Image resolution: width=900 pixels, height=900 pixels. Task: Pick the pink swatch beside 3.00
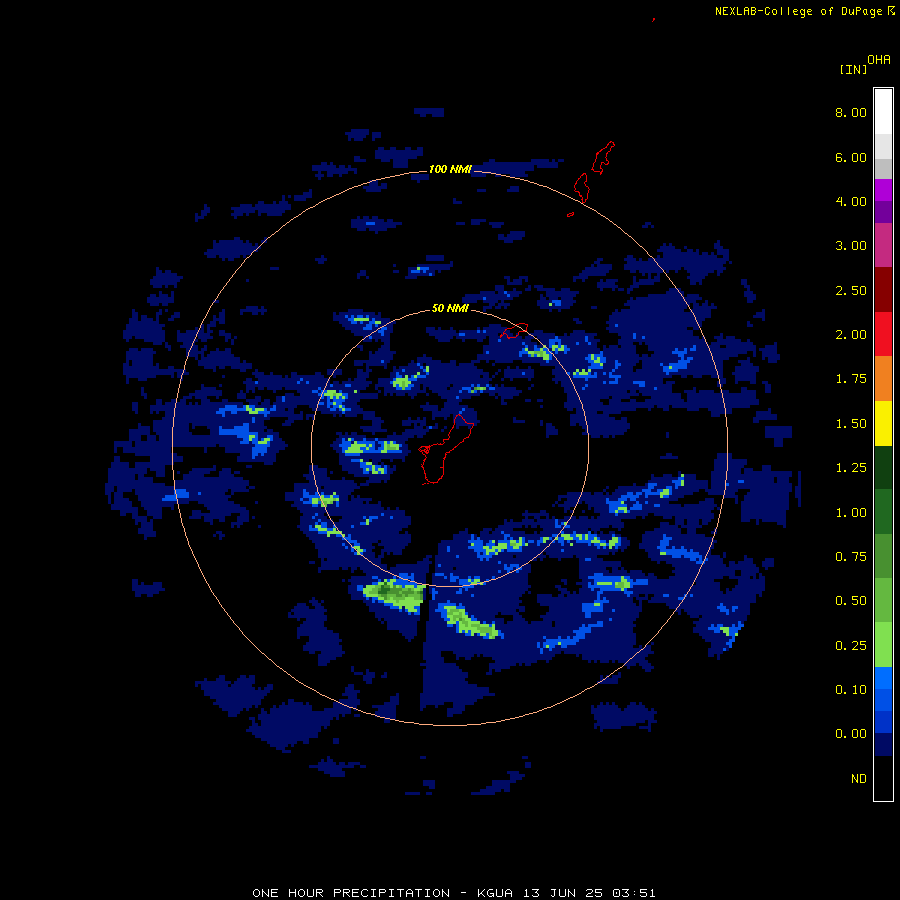[x=883, y=245]
